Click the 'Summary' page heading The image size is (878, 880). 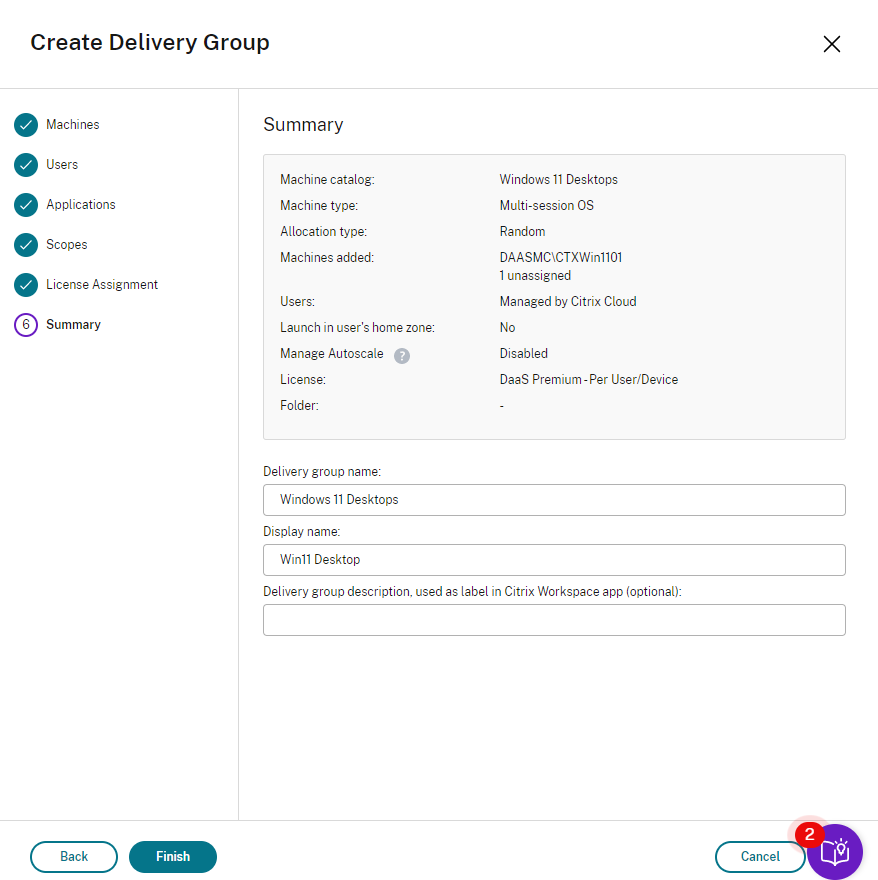tap(303, 125)
